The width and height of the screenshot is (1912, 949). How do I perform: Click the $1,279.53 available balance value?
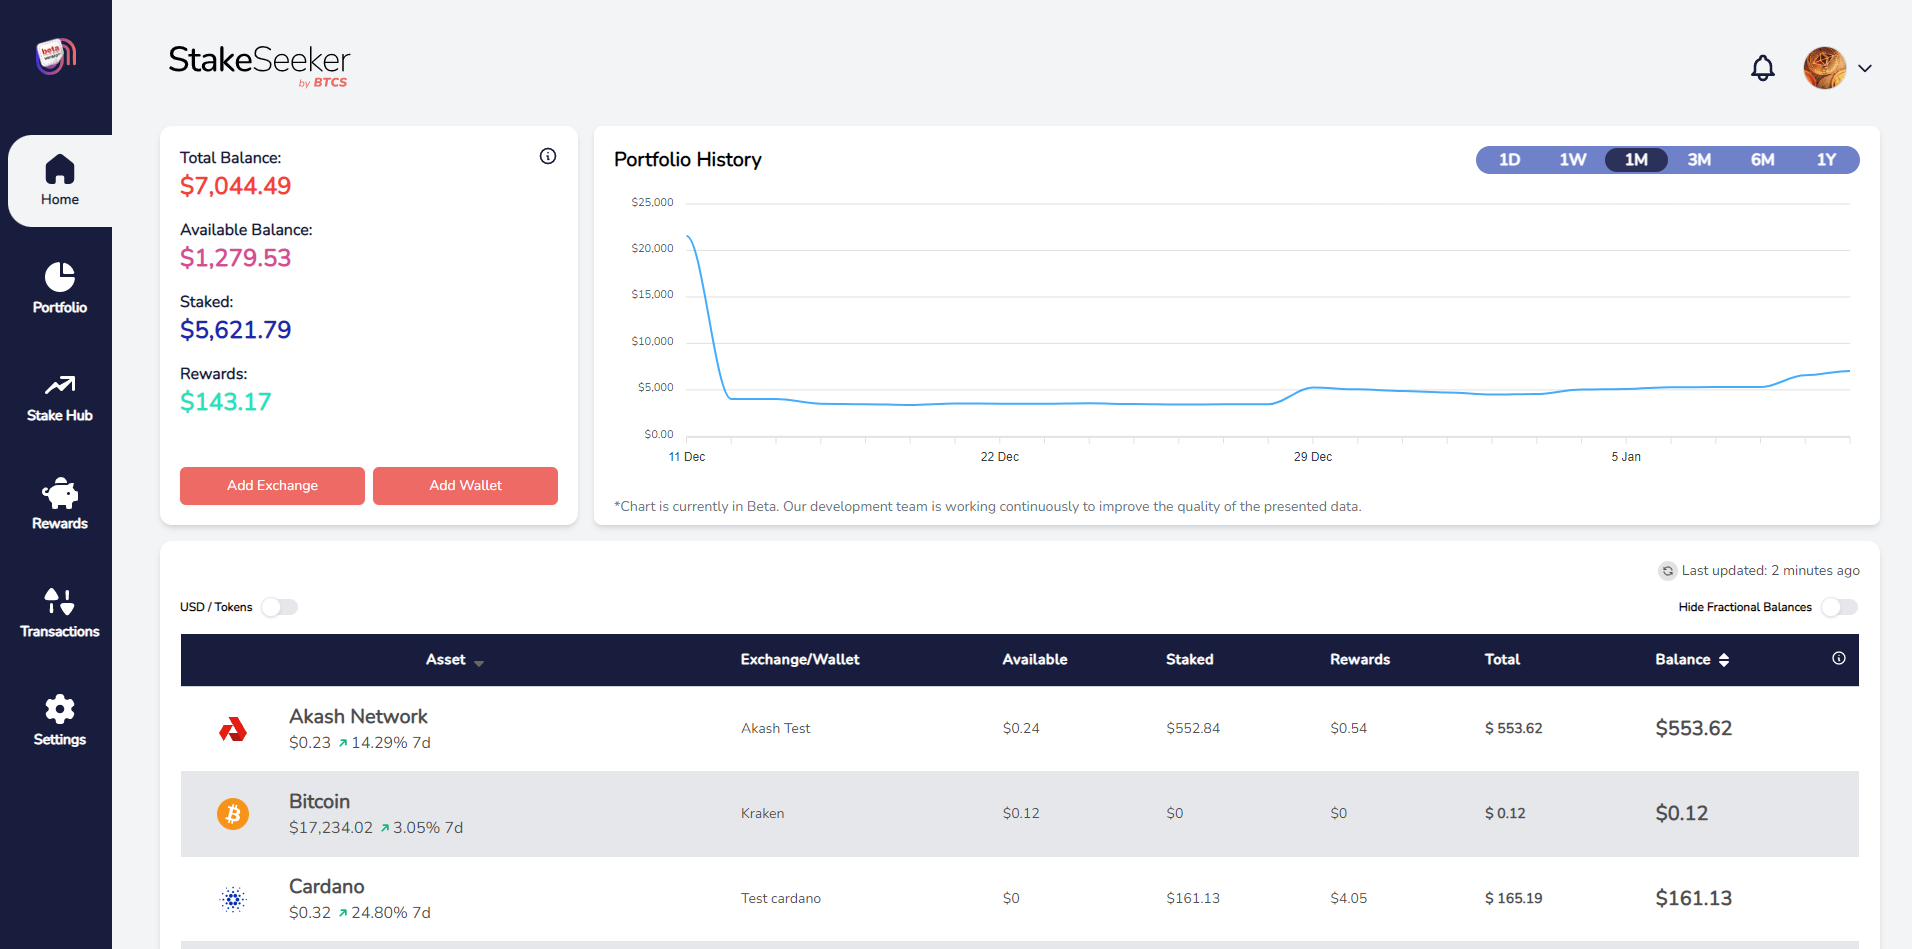click(235, 258)
